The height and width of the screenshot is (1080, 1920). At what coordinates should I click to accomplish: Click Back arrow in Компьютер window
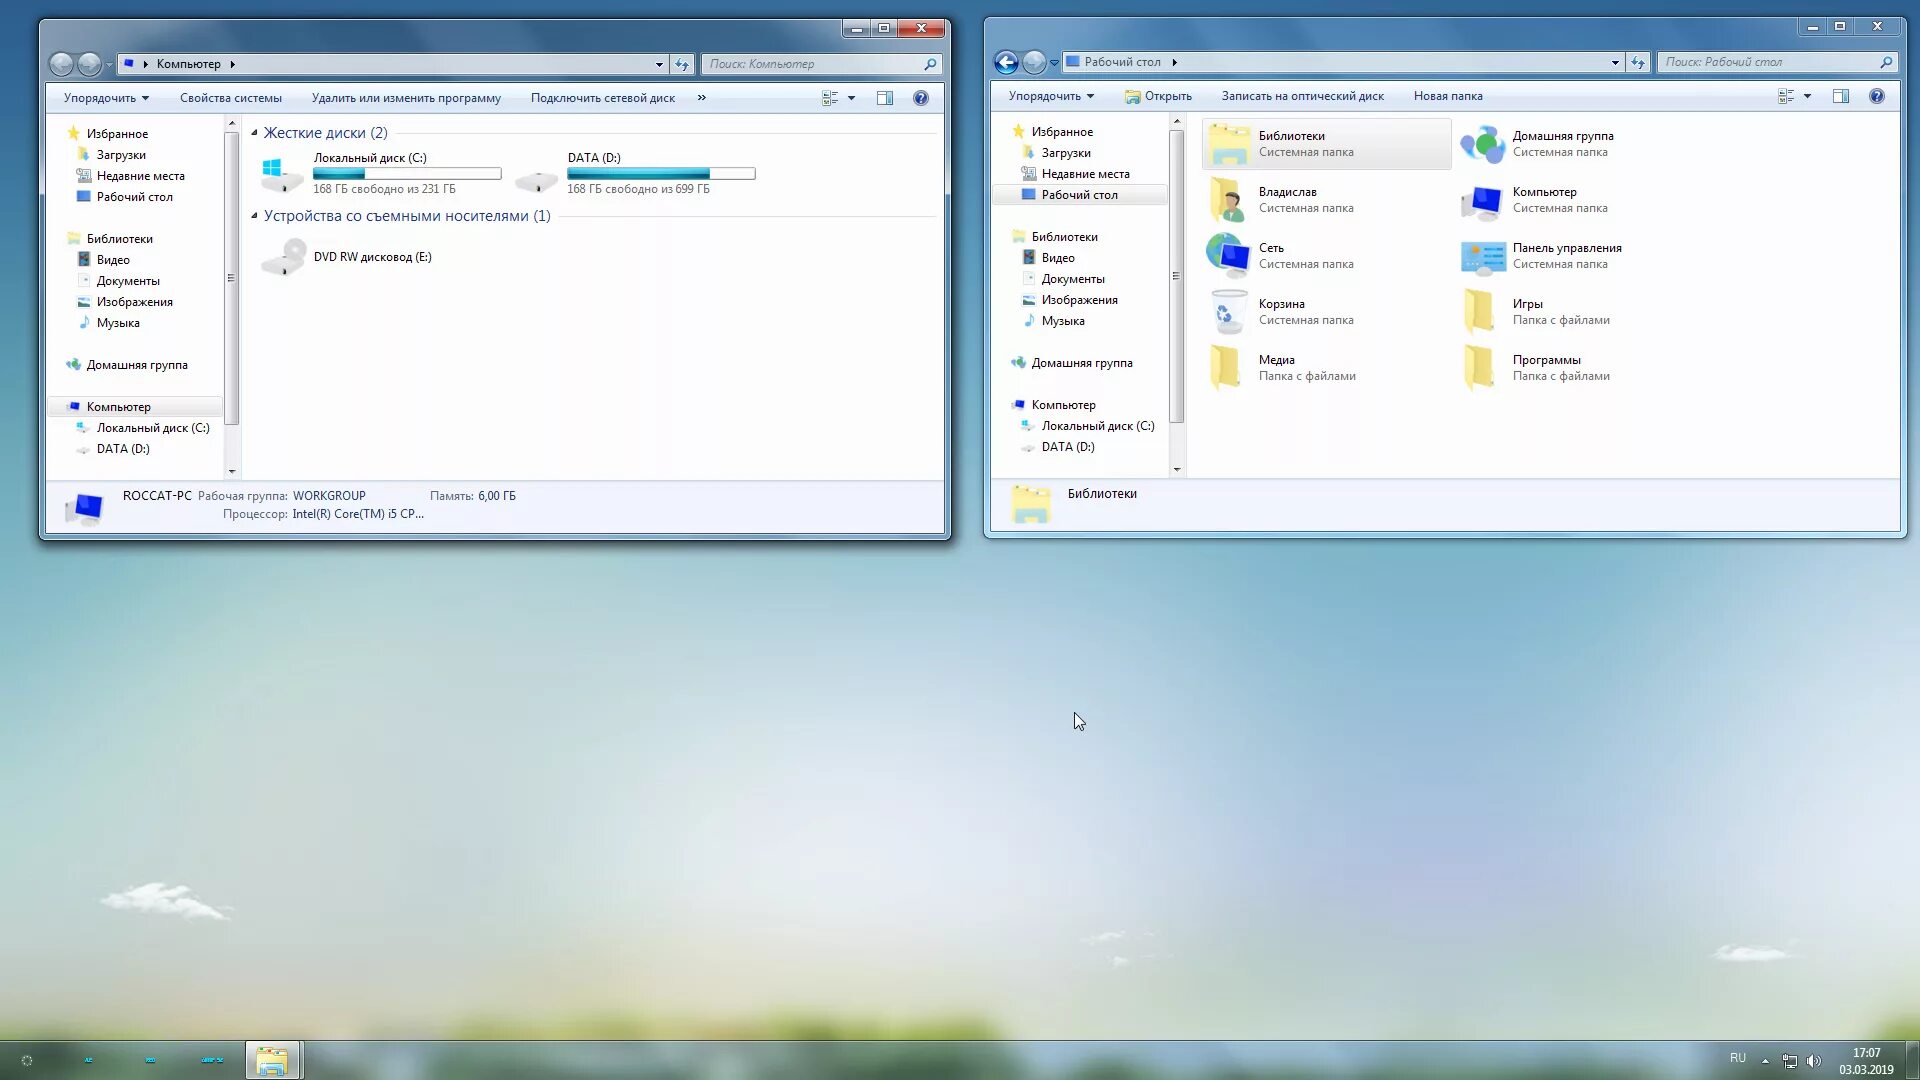click(x=61, y=64)
